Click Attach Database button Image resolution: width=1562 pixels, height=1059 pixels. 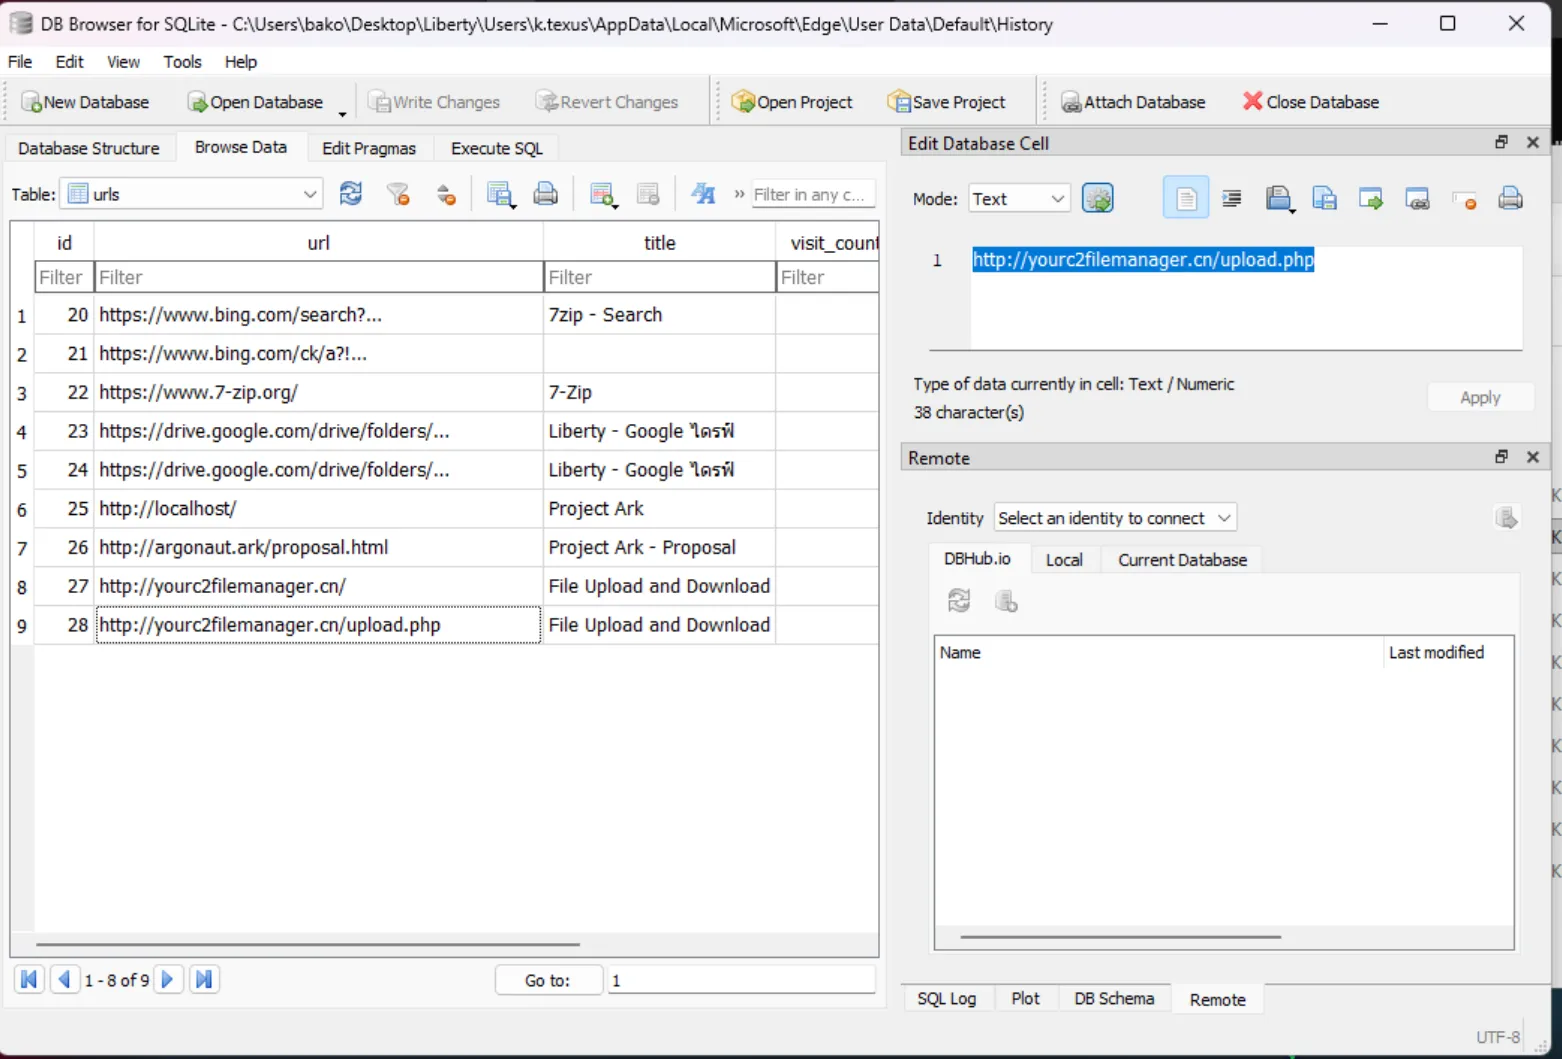pos(1133,102)
